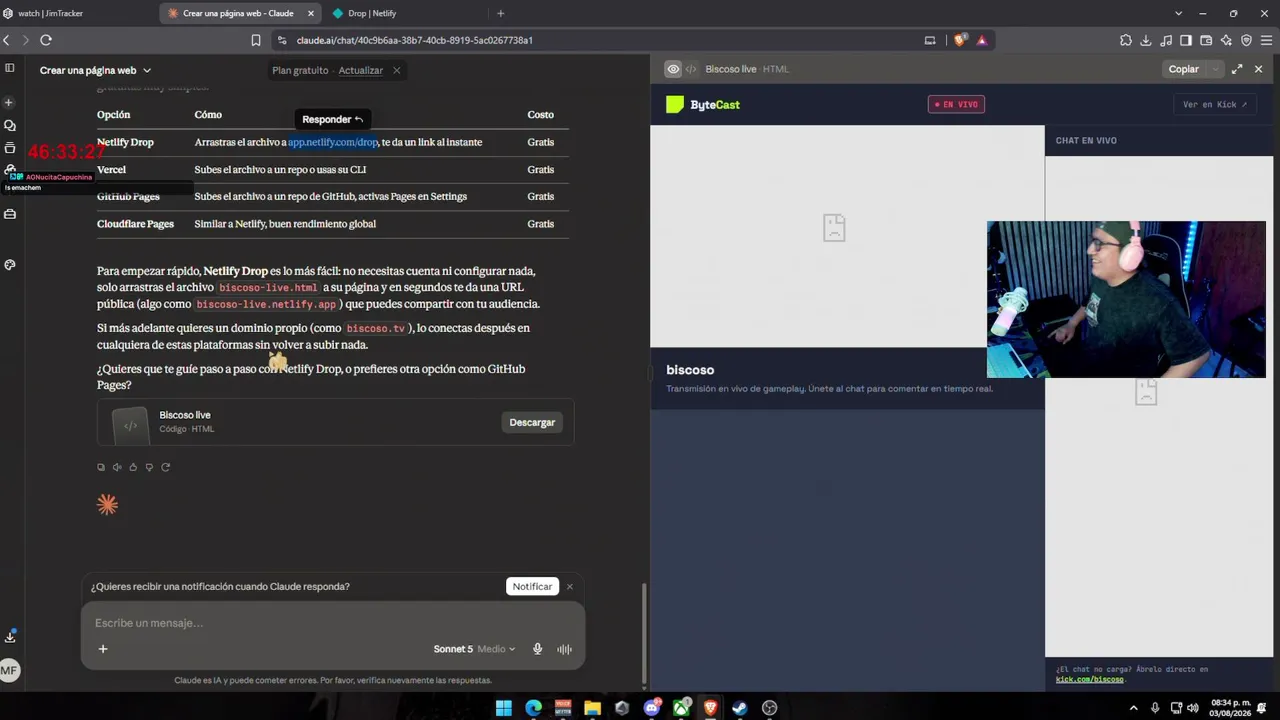Expand the Copiar button dropdown arrow
The width and height of the screenshot is (1280, 720).
click(x=1215, y=69)
